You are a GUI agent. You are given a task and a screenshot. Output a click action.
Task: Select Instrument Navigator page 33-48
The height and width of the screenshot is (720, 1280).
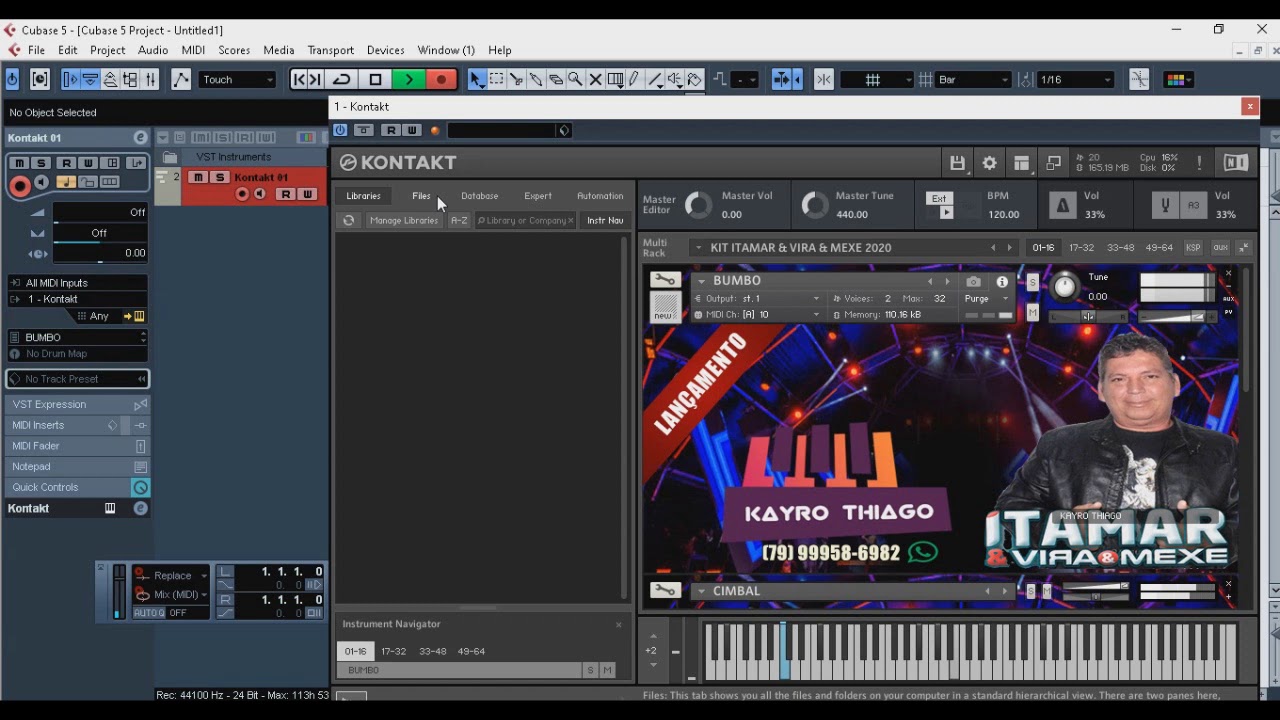(433, 651)
